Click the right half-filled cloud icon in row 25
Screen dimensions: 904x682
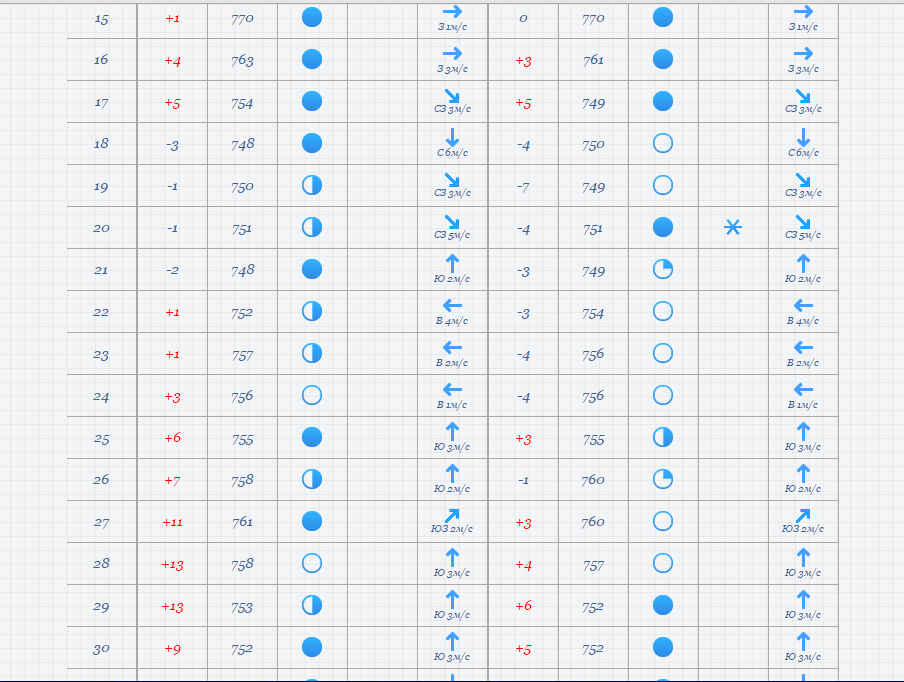click(662, 437)
